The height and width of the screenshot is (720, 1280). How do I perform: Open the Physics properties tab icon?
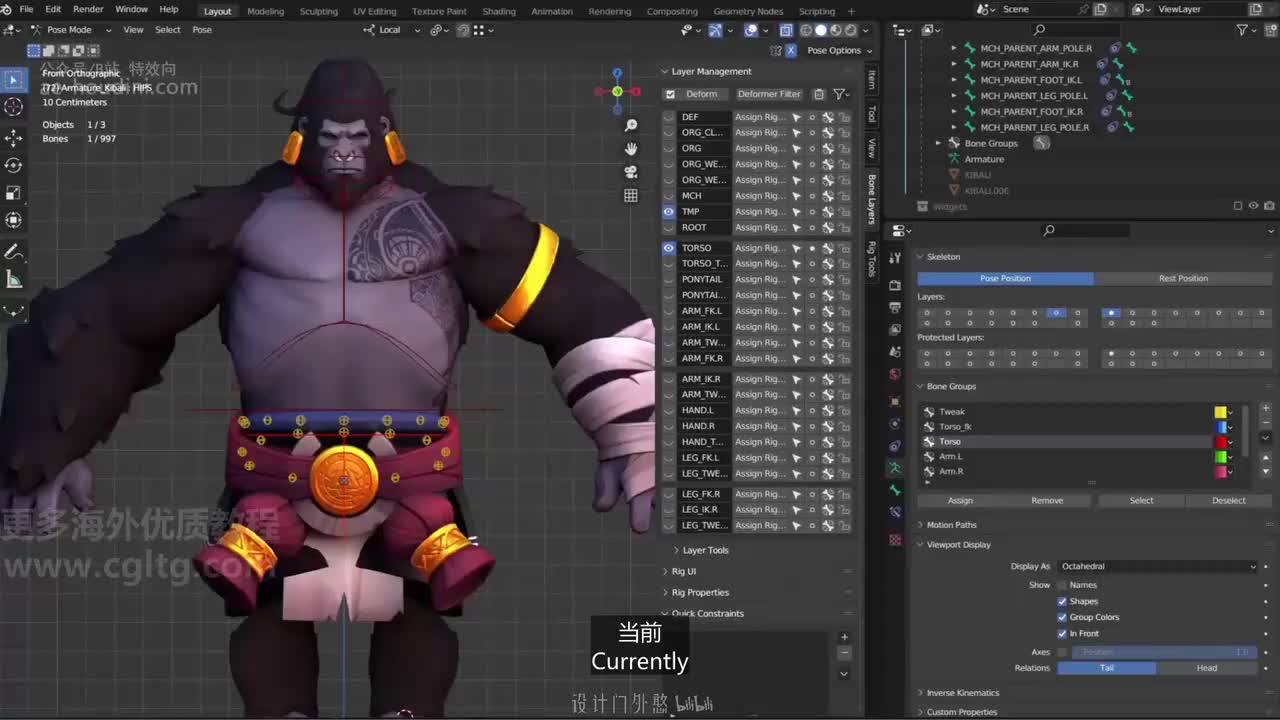[895, 423]
